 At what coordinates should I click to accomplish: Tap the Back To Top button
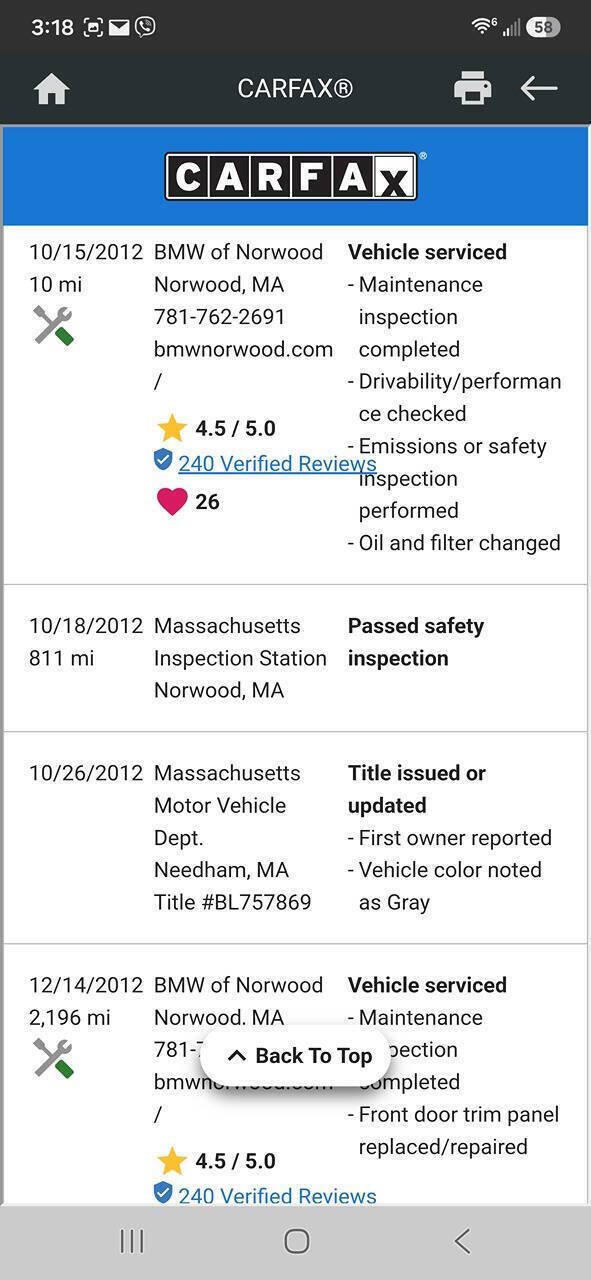click(x=300, y=1055)
